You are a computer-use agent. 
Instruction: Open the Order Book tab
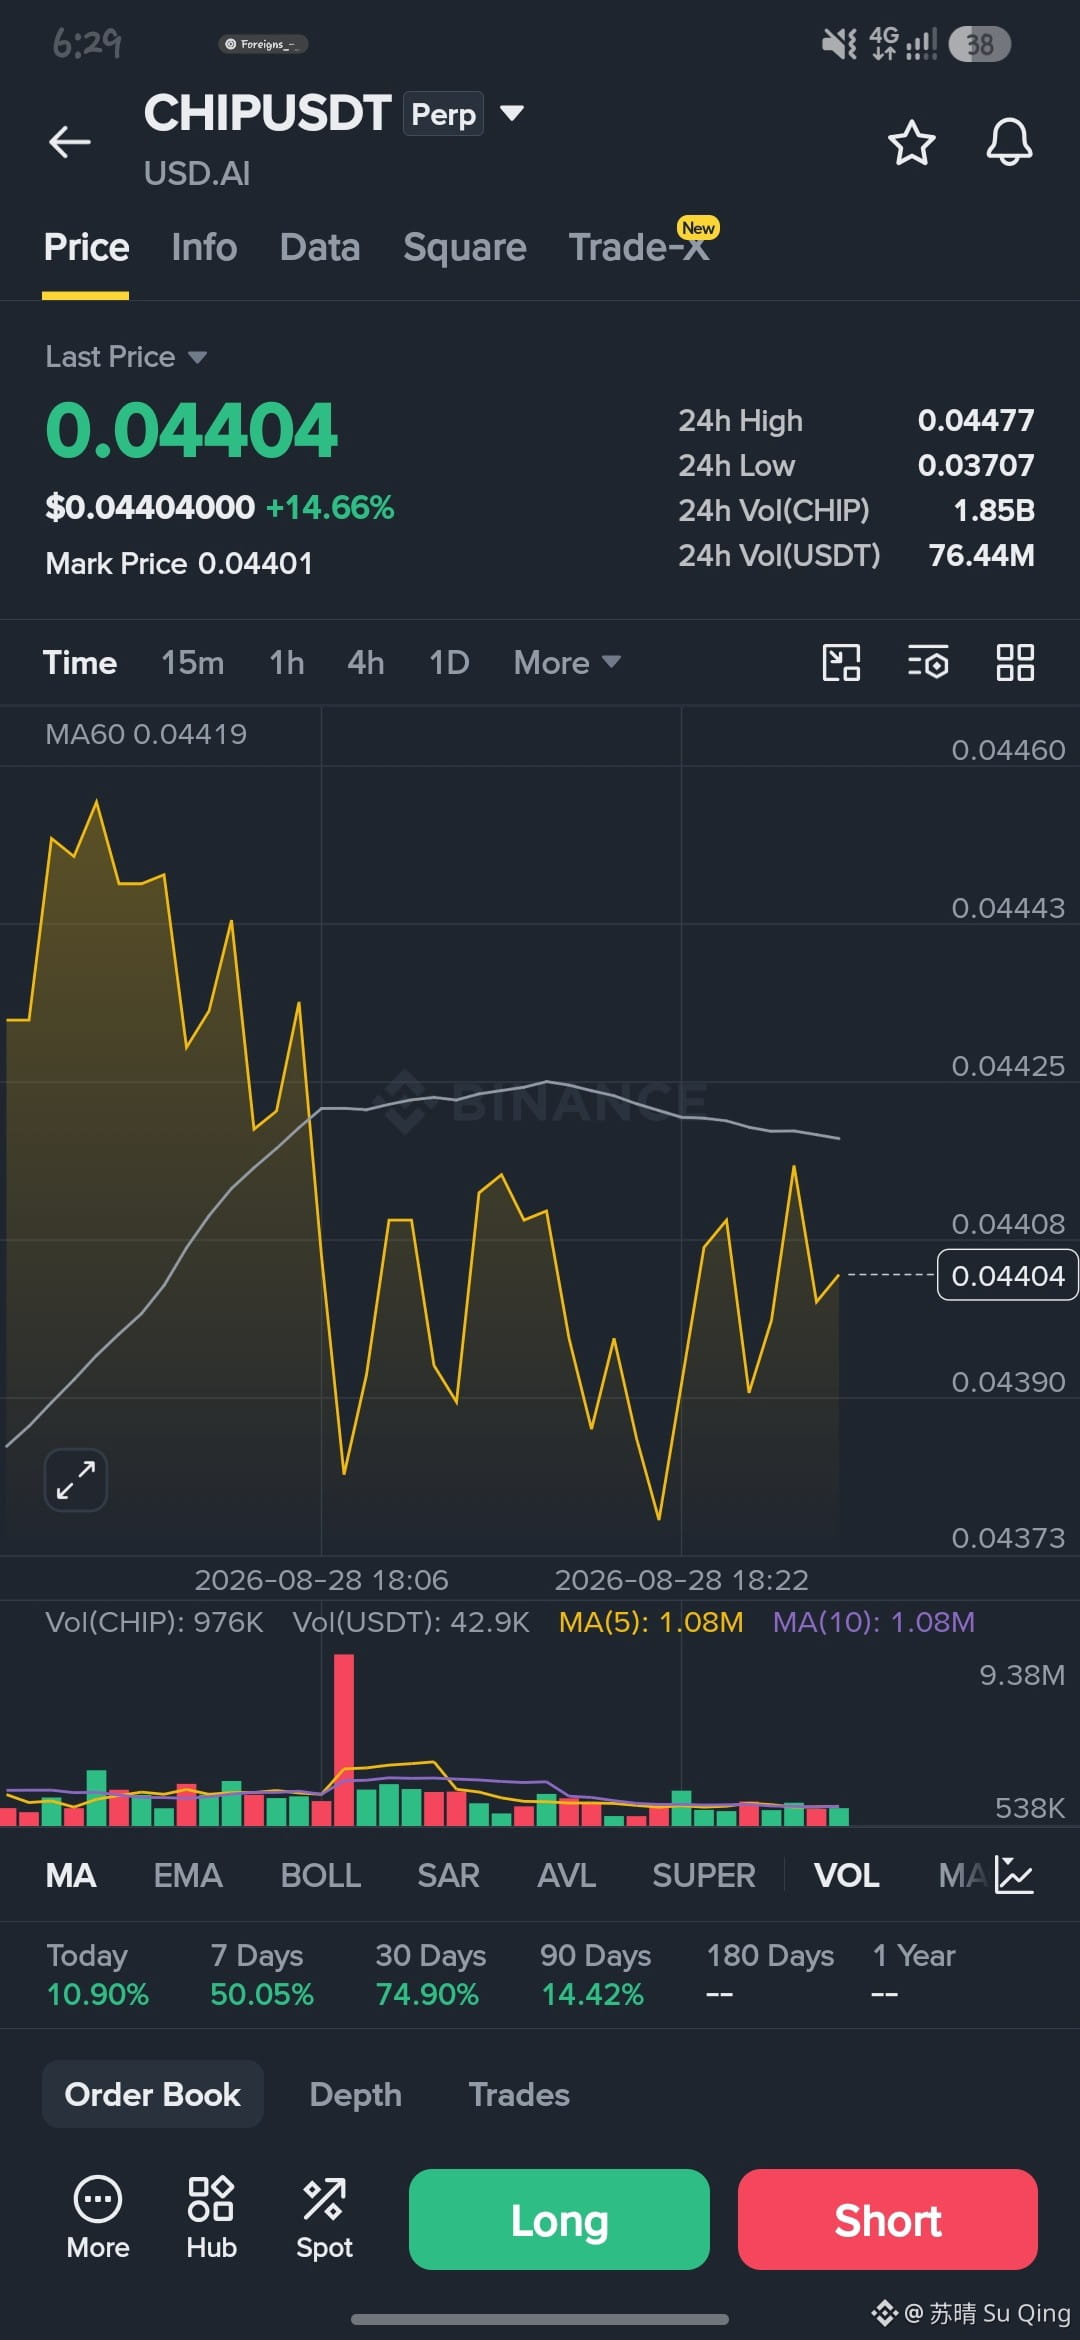(x=153, y=2094)
